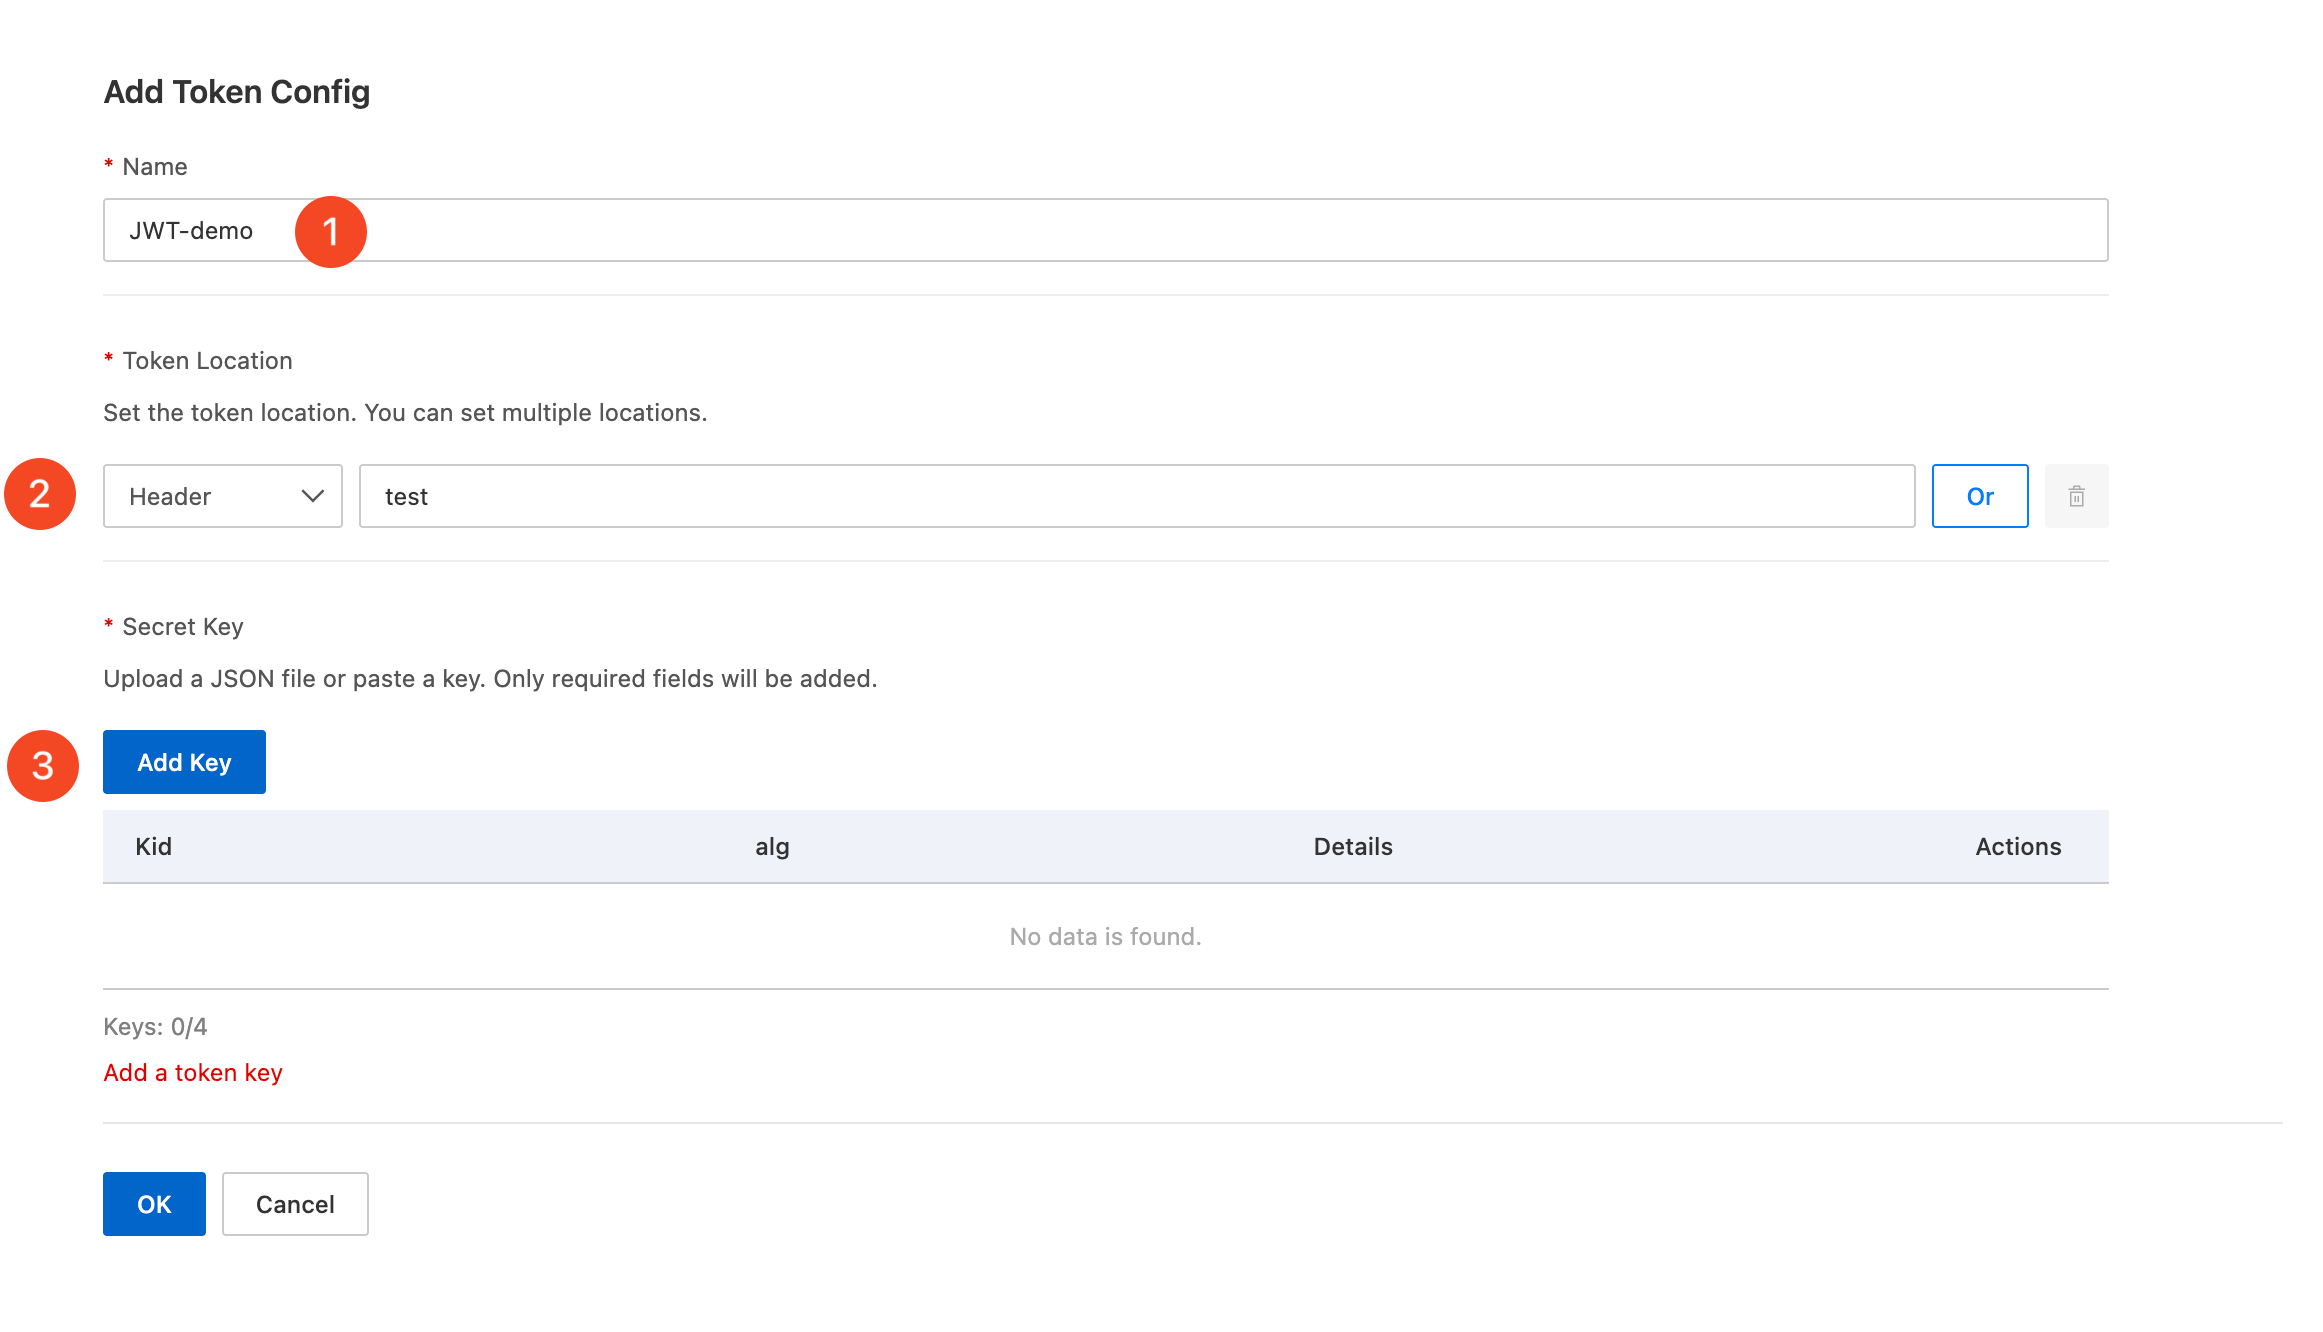Click the red step 3 badge
Image resolution: width=2323 pixels, height=1332 pixels.
(x=43, y=766)
